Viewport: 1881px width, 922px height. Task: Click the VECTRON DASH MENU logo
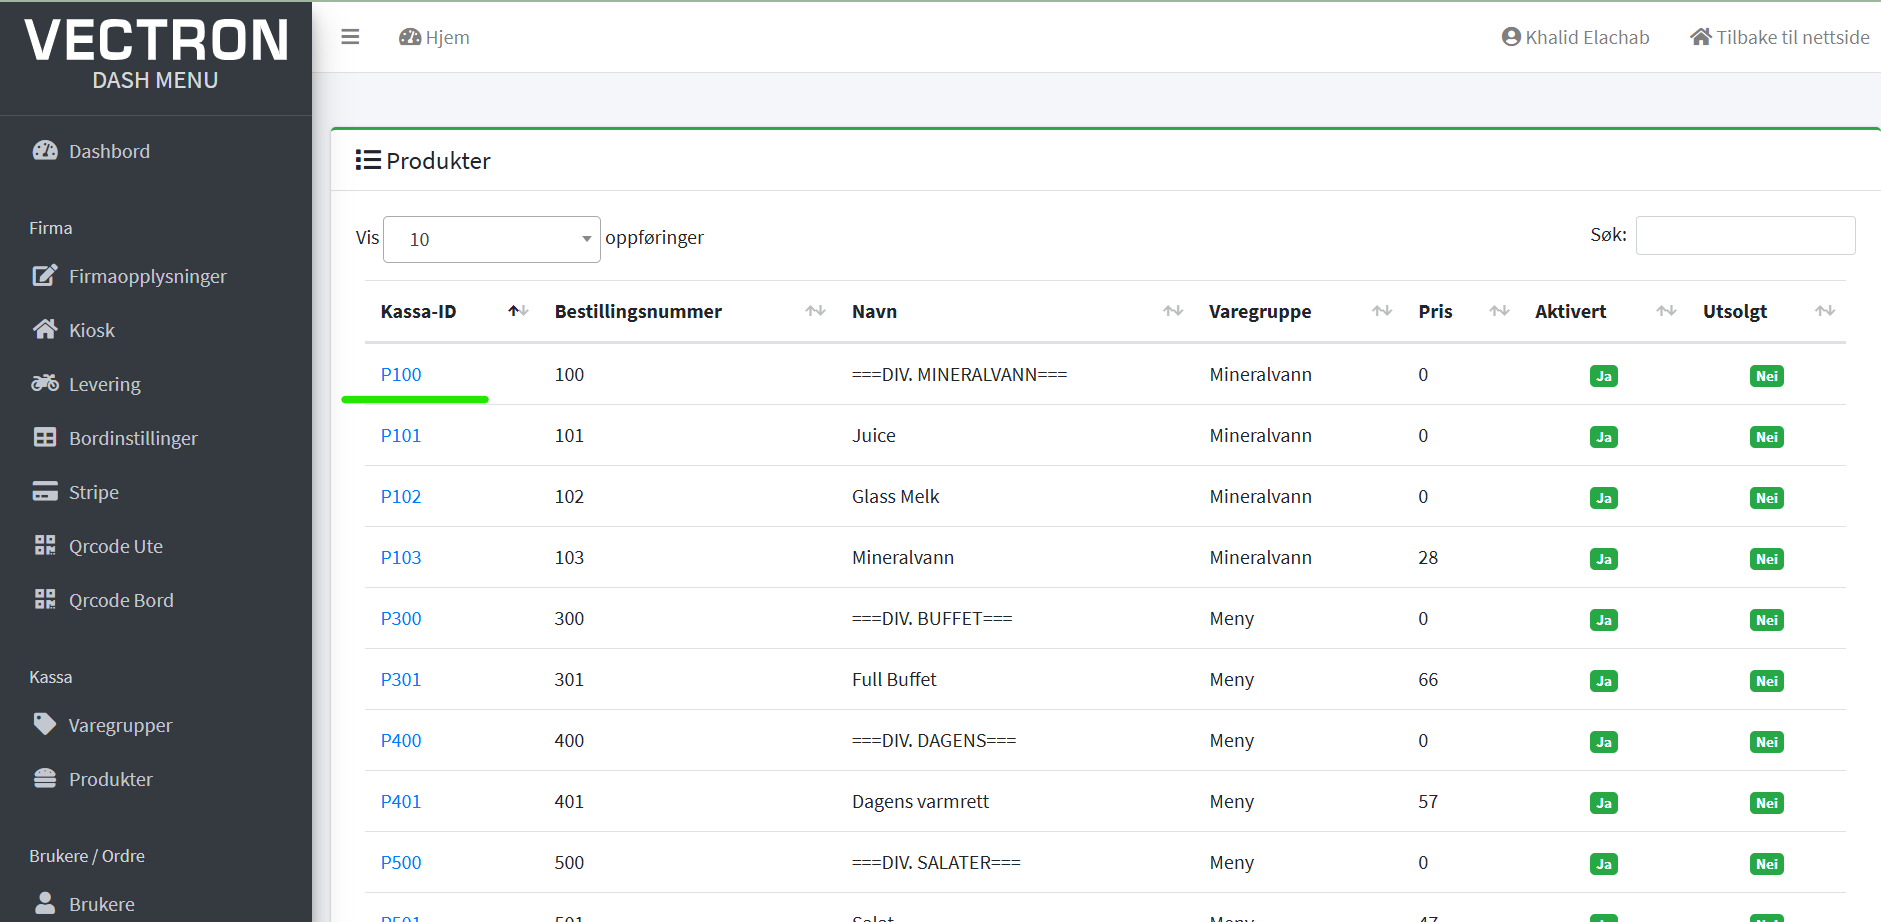pyautogui.click(x=156, y=55)
